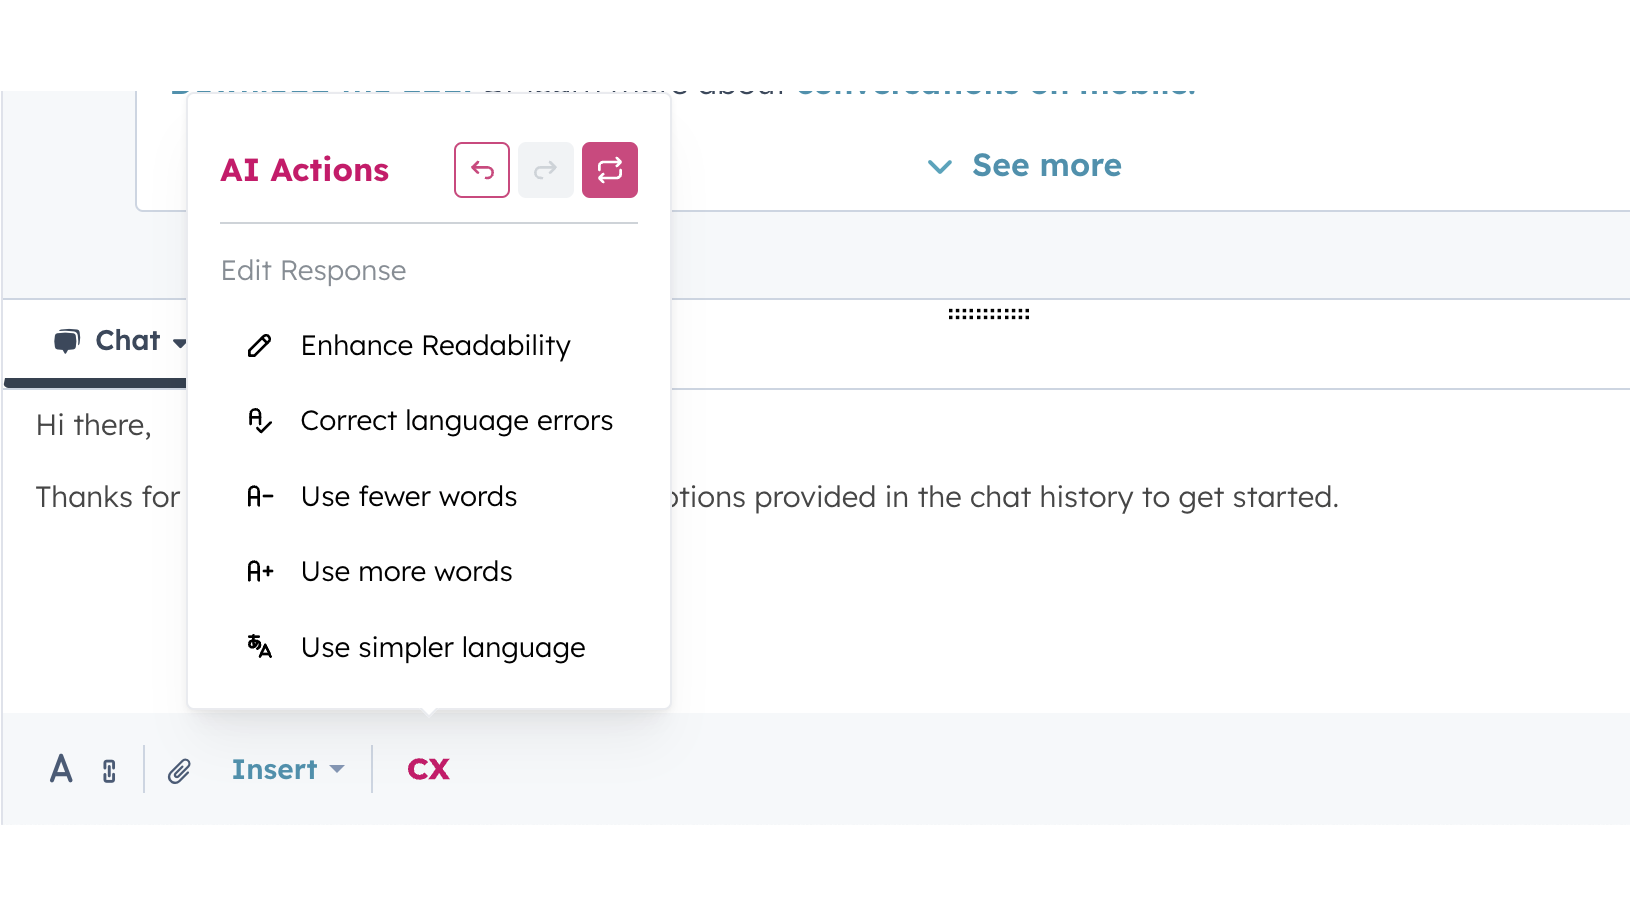1630x917 pixels.
Task: Click into the chat reply text area
Action: click(x=1000, y=600)
